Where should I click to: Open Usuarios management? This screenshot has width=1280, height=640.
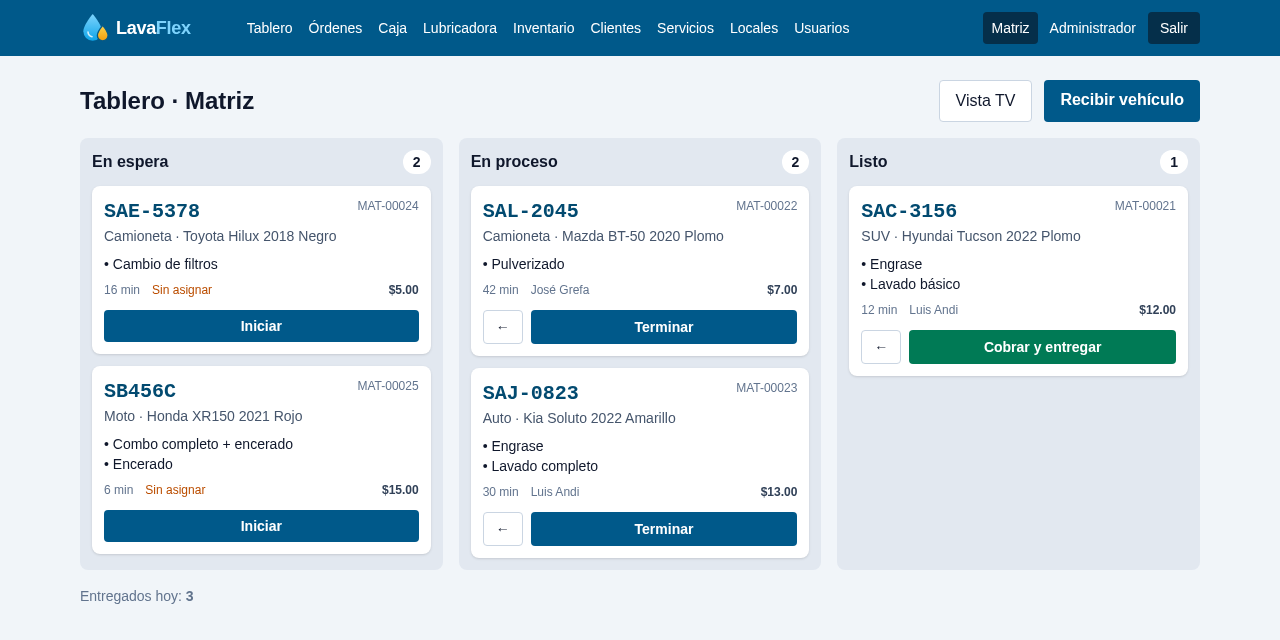(x=822, y=28)
